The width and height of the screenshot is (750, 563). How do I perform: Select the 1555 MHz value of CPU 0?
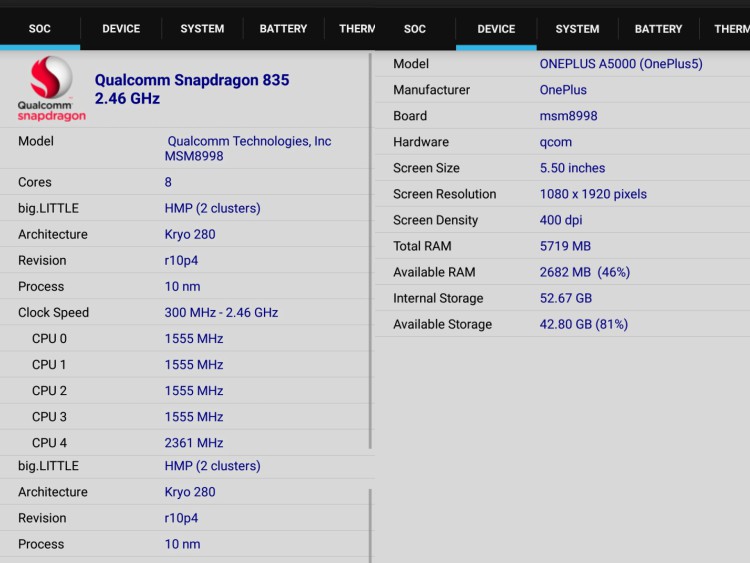coord(194,339)
